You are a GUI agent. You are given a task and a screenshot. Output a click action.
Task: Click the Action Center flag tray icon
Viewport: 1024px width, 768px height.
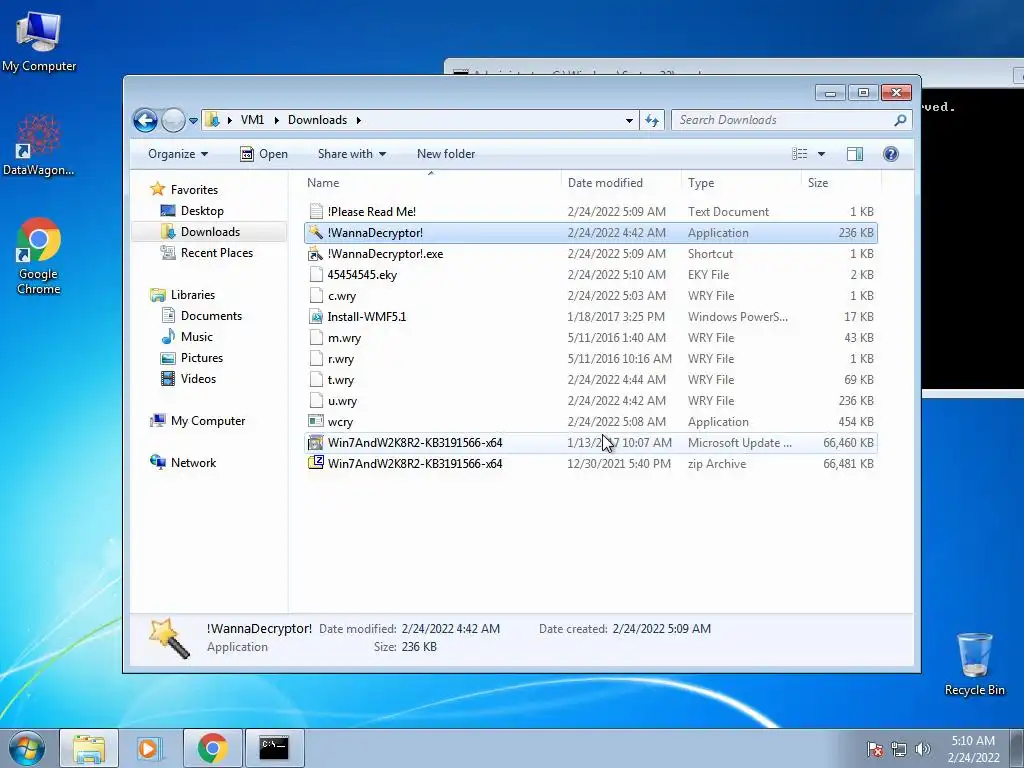875,749
